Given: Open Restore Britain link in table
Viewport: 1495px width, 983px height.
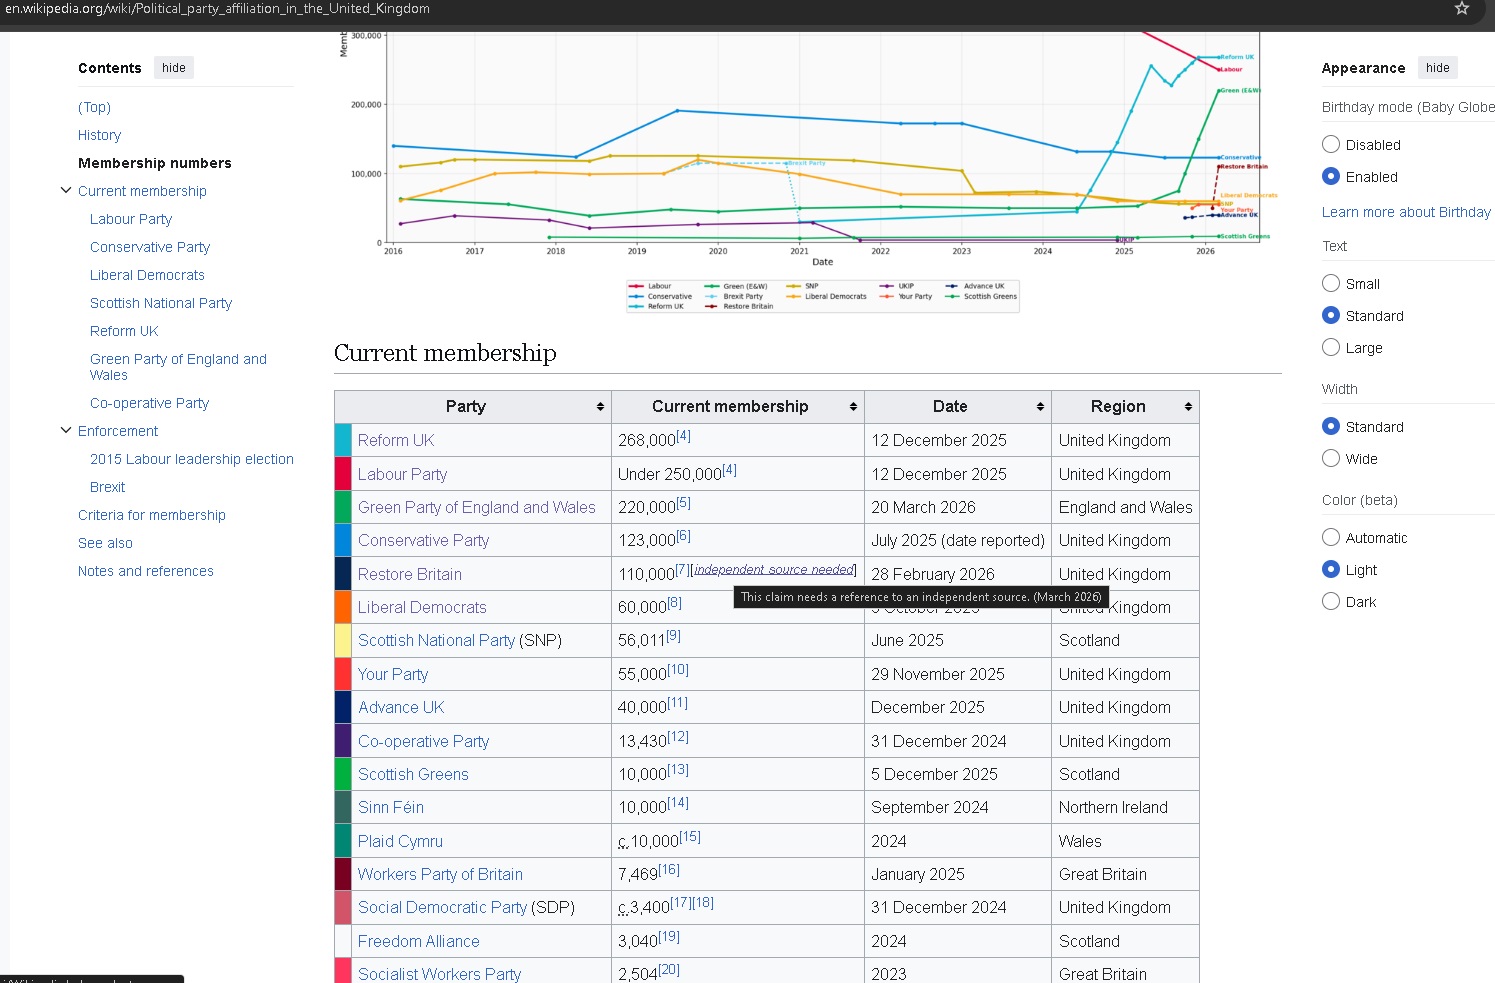Looking at the screenshot, I should (x=410, y=574).
